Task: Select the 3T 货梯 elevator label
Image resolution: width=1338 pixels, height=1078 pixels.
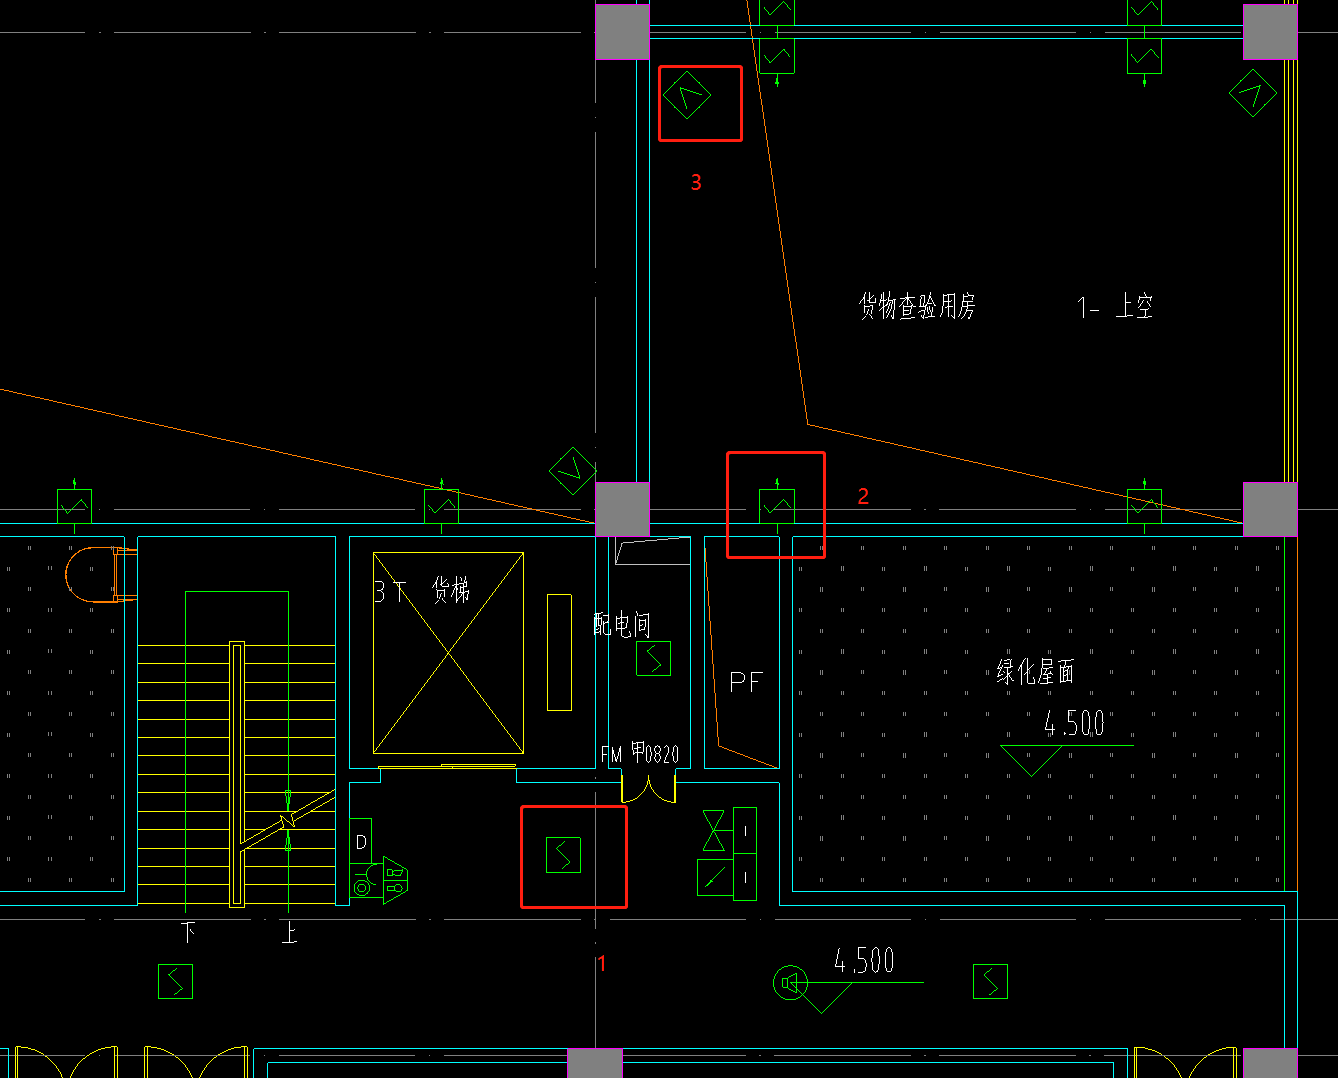Action: pos(422,590)
